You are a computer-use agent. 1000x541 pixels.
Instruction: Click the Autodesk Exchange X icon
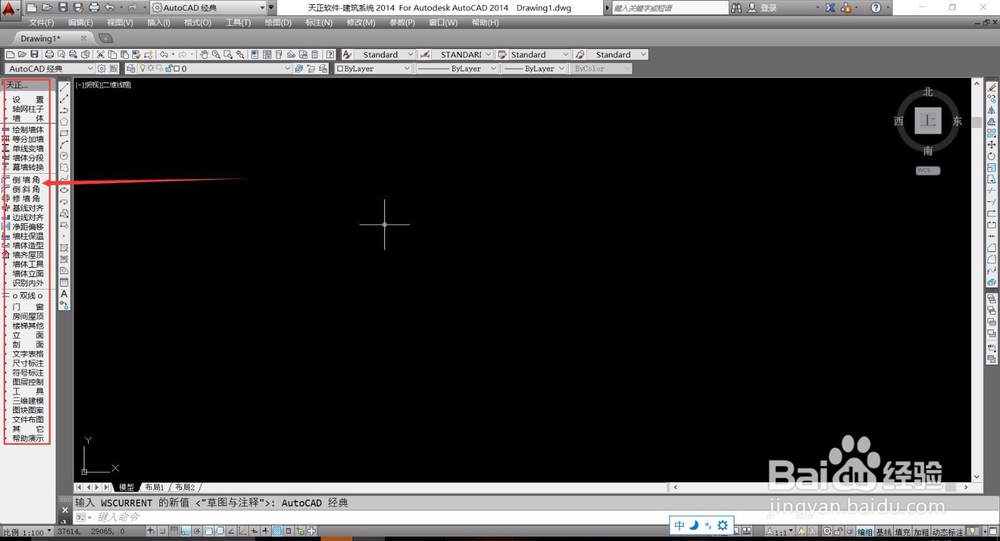(830, 8)
